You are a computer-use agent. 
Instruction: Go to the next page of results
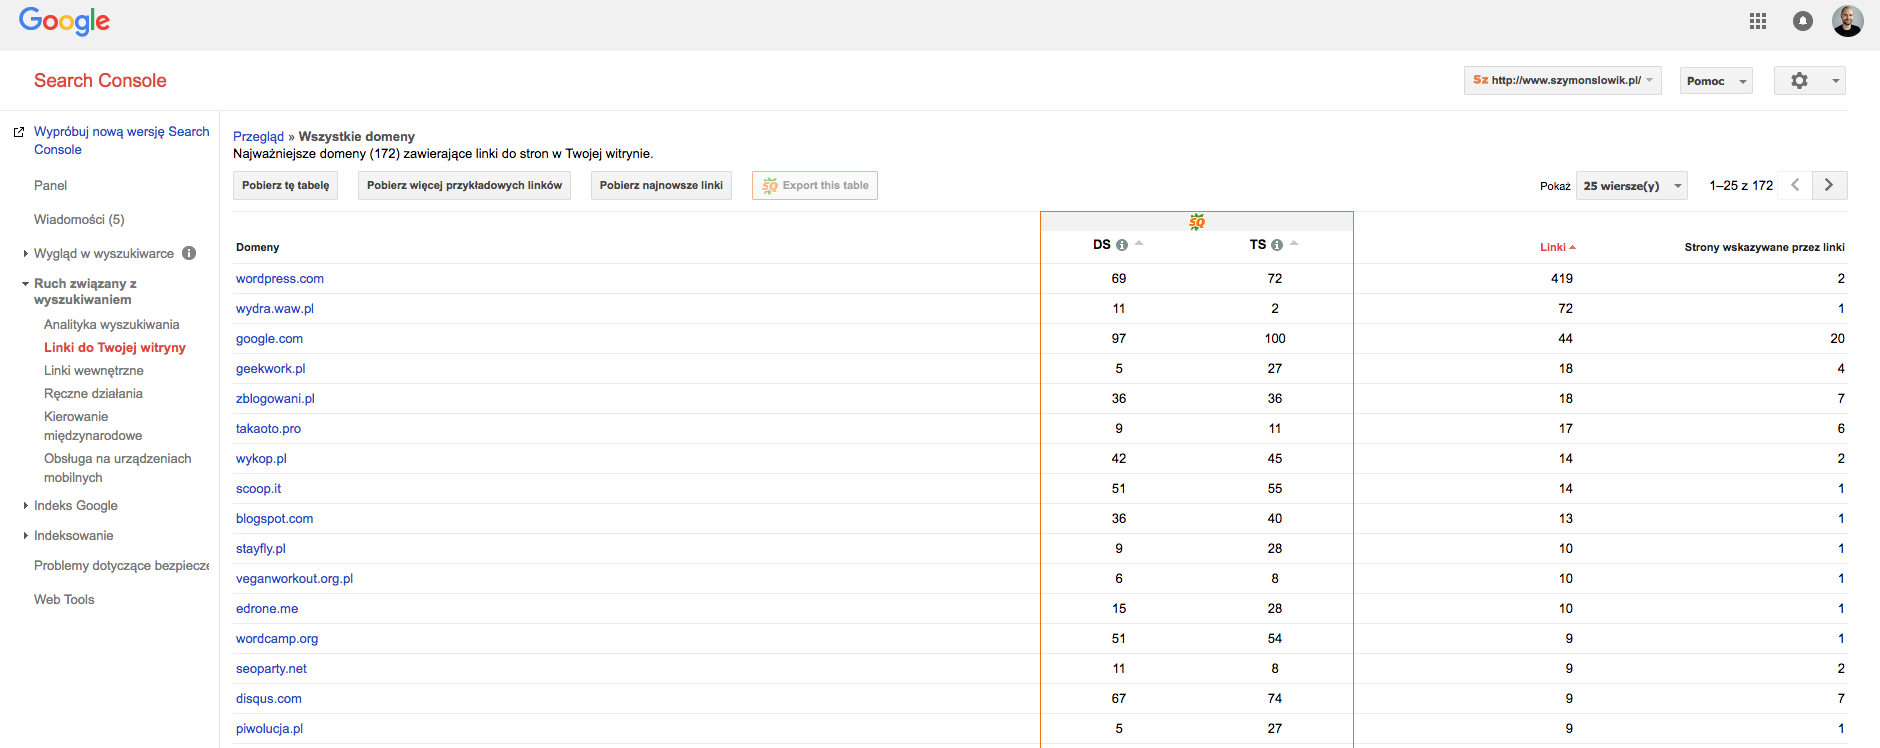tap(1829, 185)
